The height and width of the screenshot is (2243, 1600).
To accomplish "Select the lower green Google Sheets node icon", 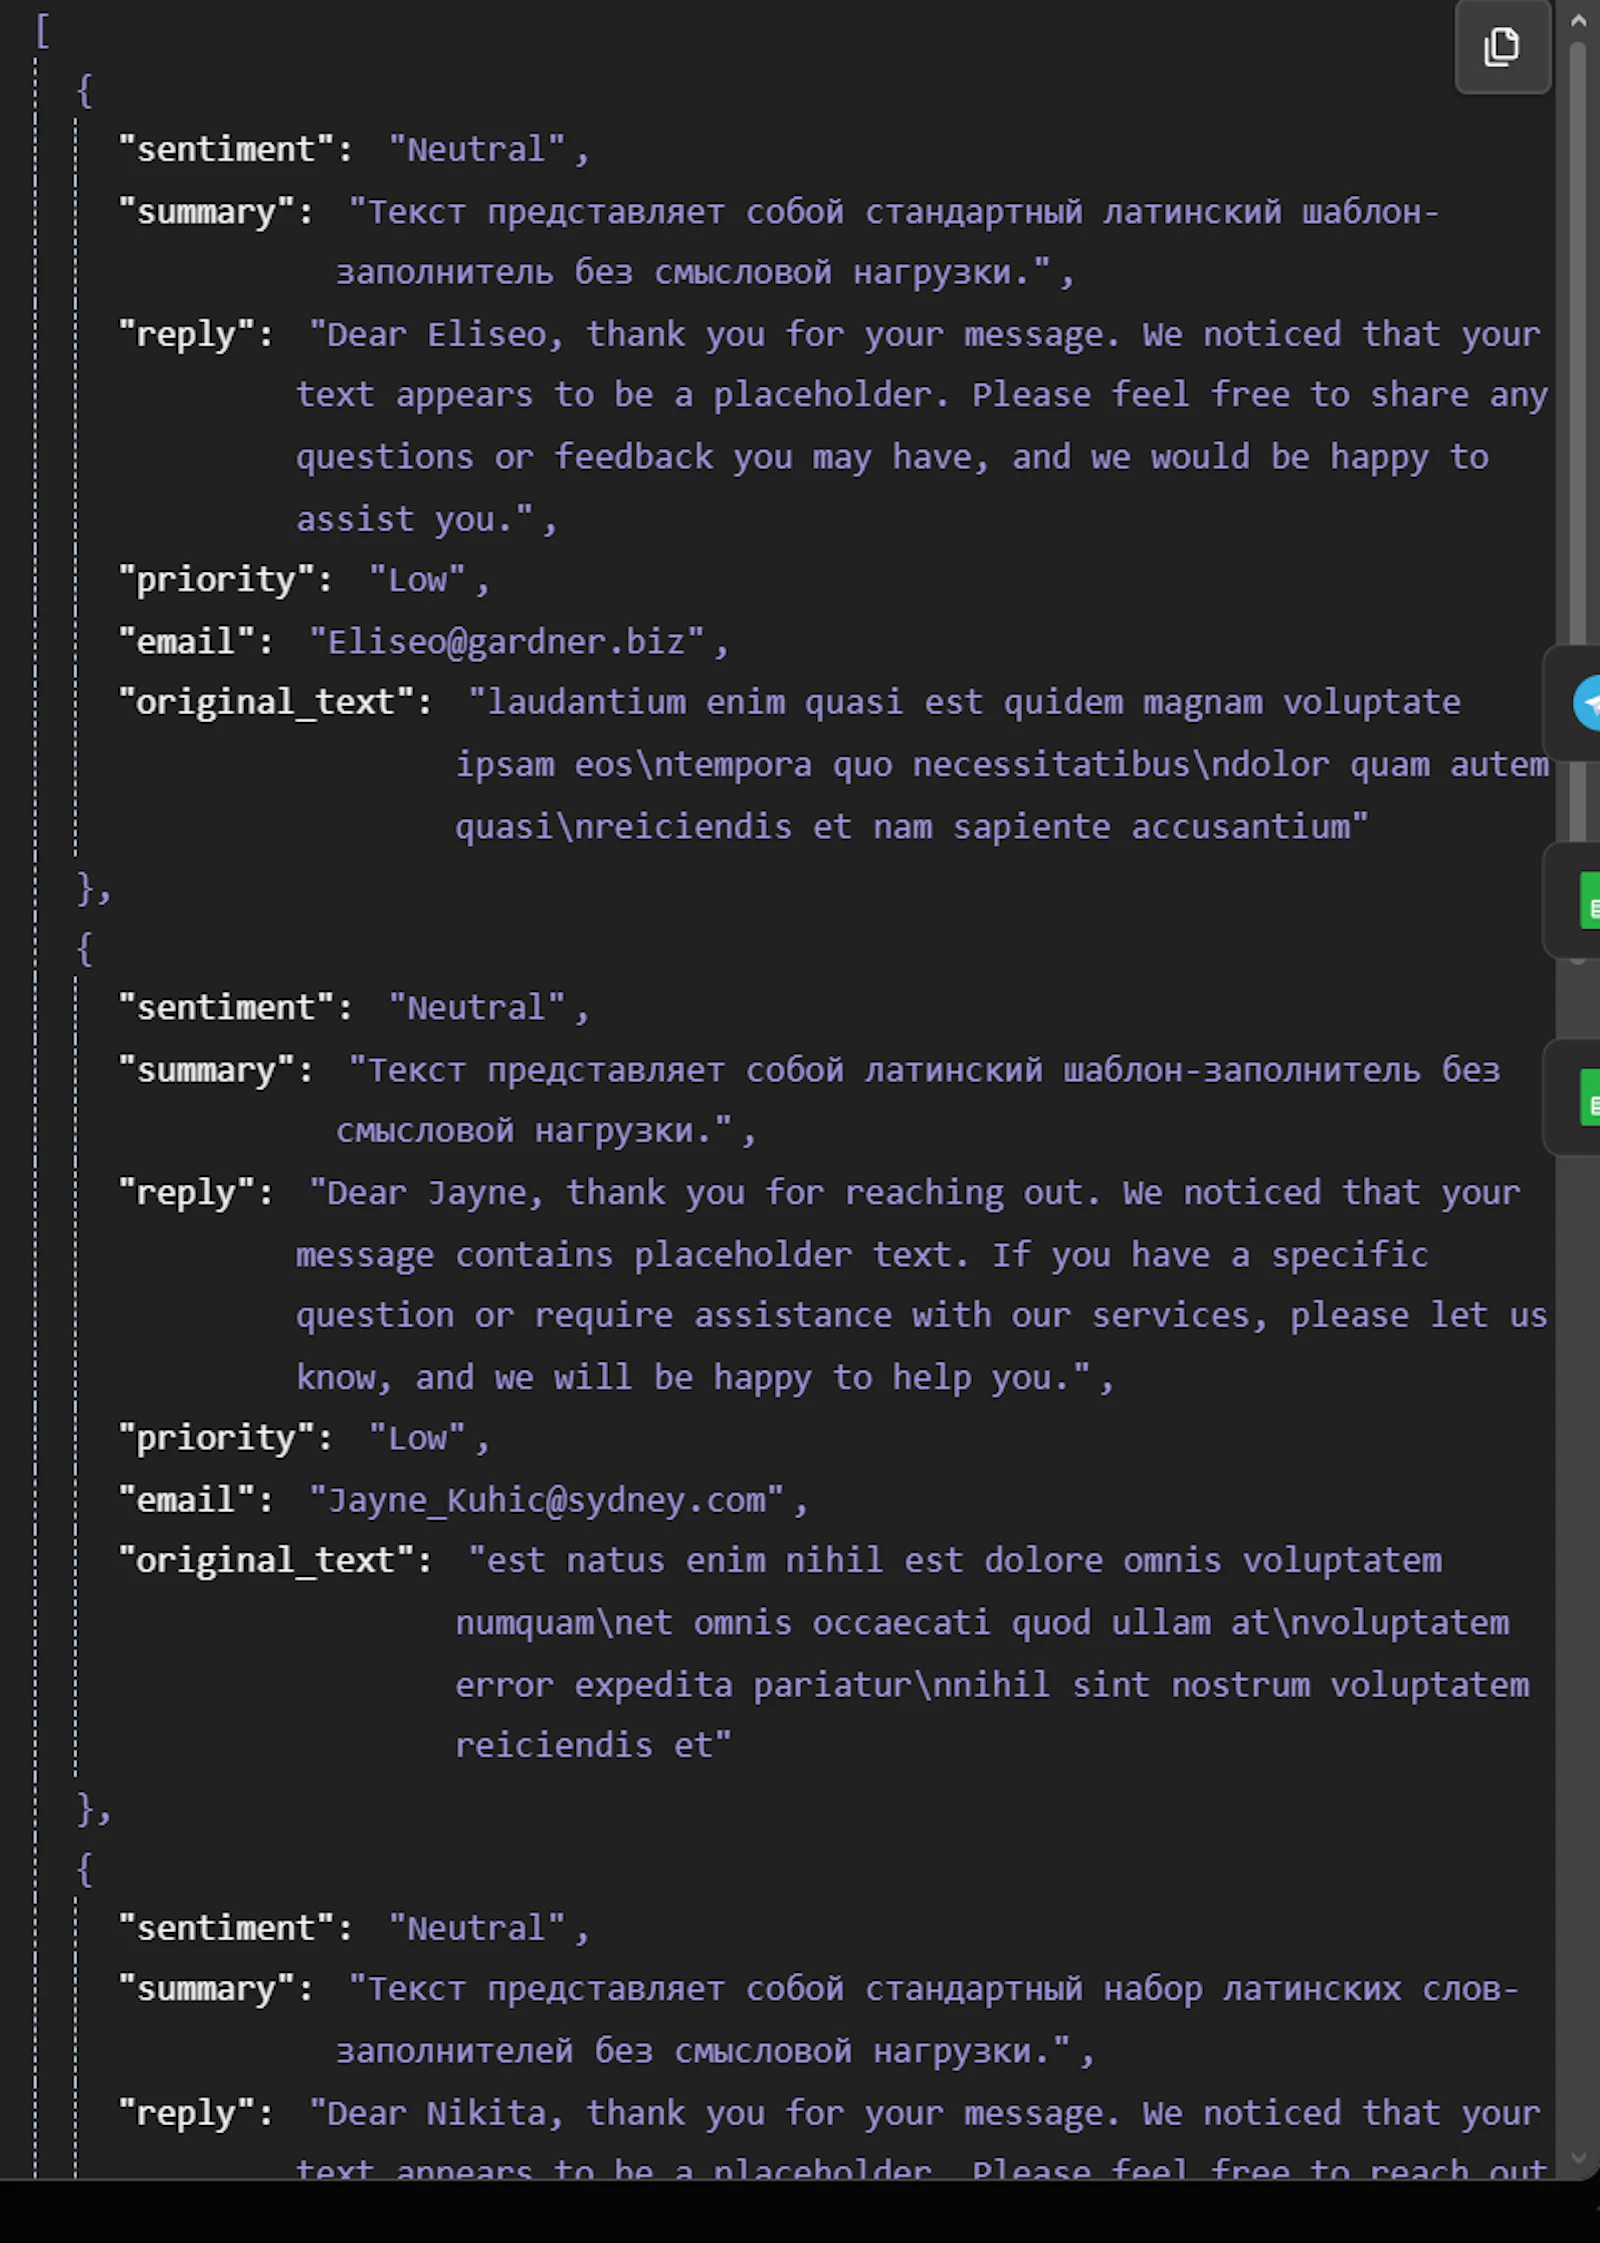I will (1589, 1097).
